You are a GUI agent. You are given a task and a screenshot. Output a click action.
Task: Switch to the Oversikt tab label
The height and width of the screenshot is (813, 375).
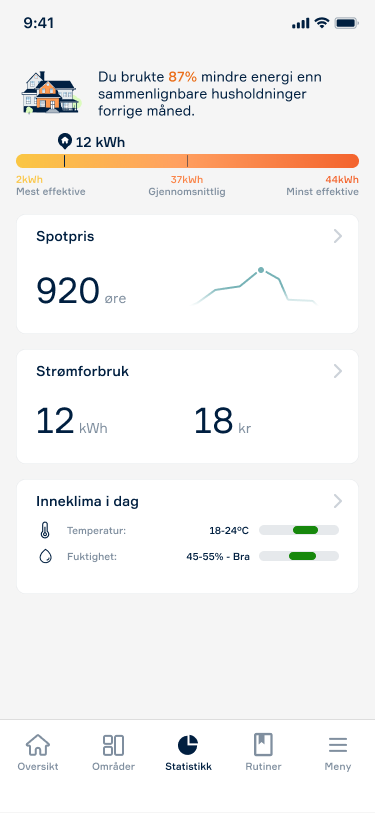coord(38,767)
